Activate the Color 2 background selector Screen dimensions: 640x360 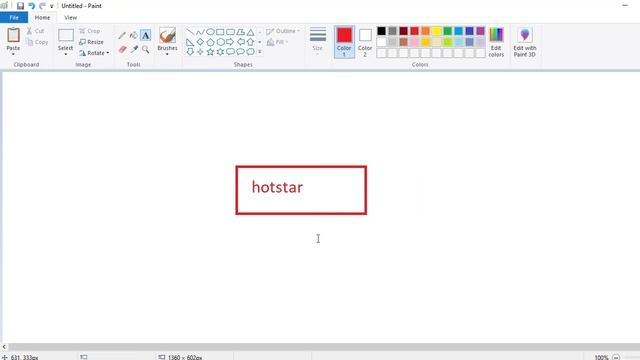(365, 42)
